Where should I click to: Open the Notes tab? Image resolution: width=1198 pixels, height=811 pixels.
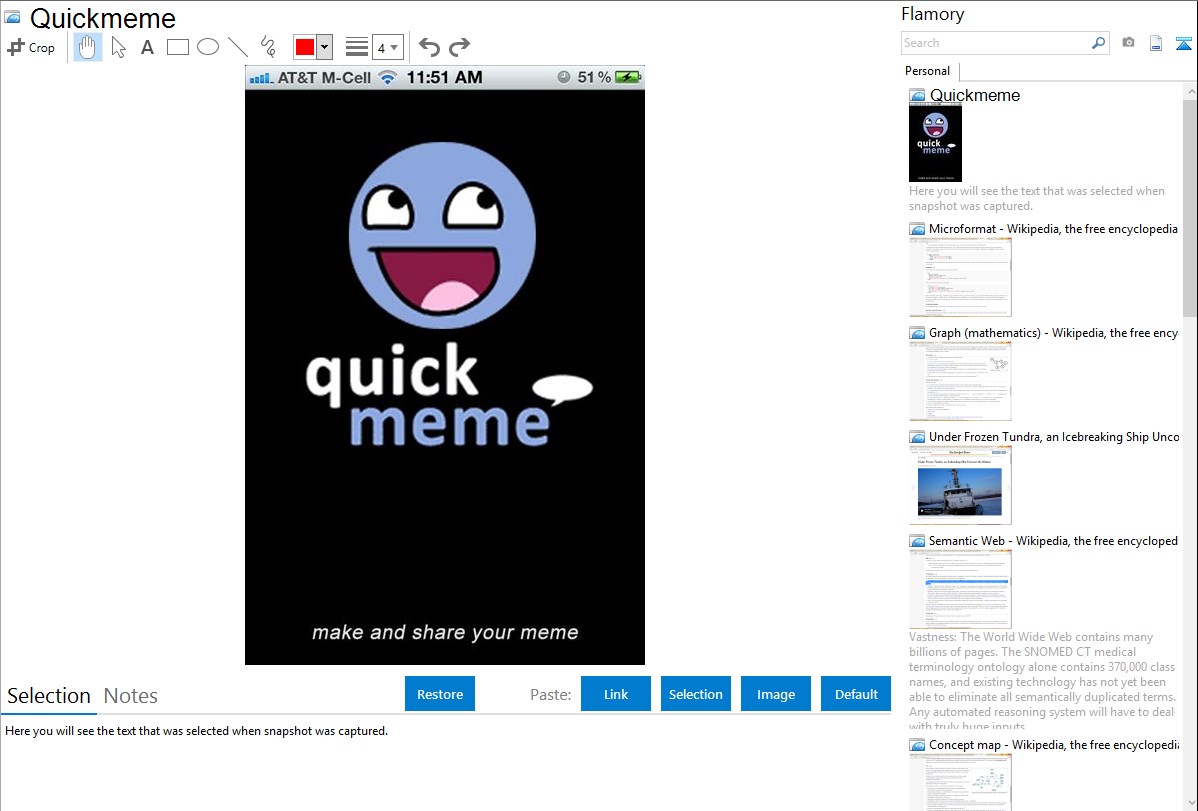(x=131, y=696)
